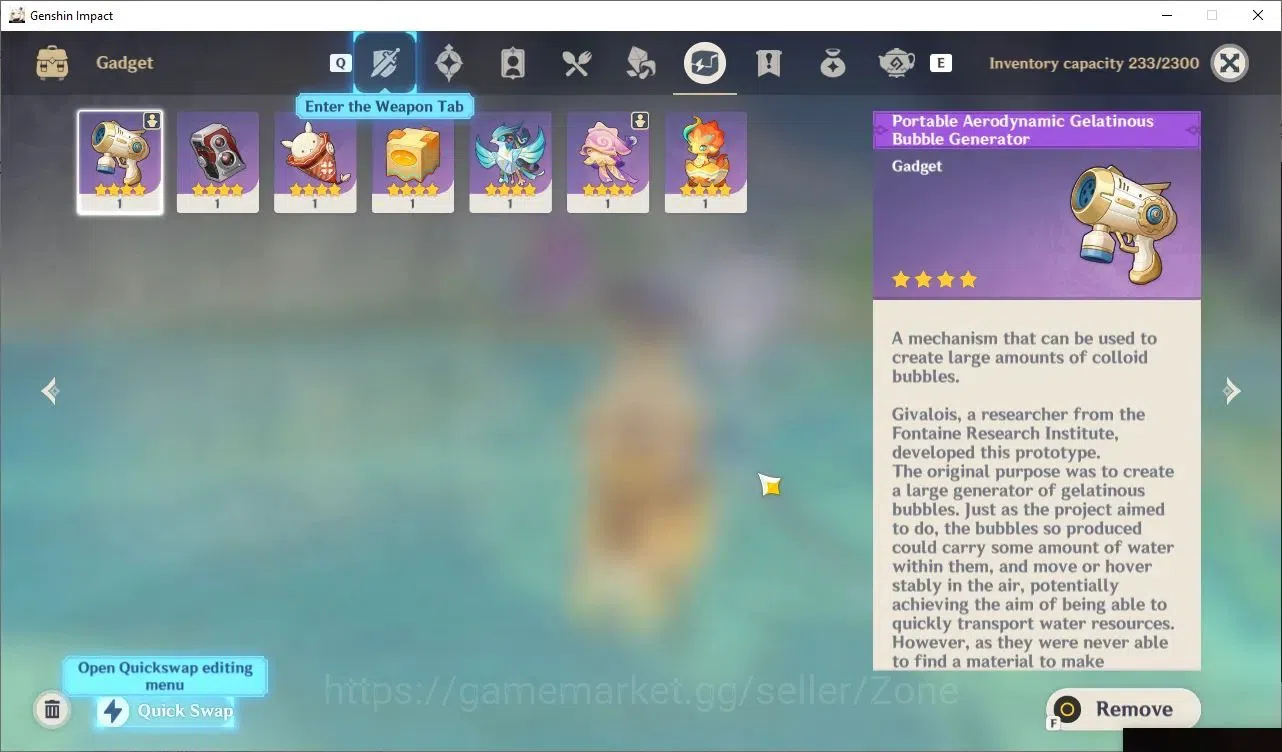Choose the pink jellyfish gadget item
1282x752 pixels.
608,162
